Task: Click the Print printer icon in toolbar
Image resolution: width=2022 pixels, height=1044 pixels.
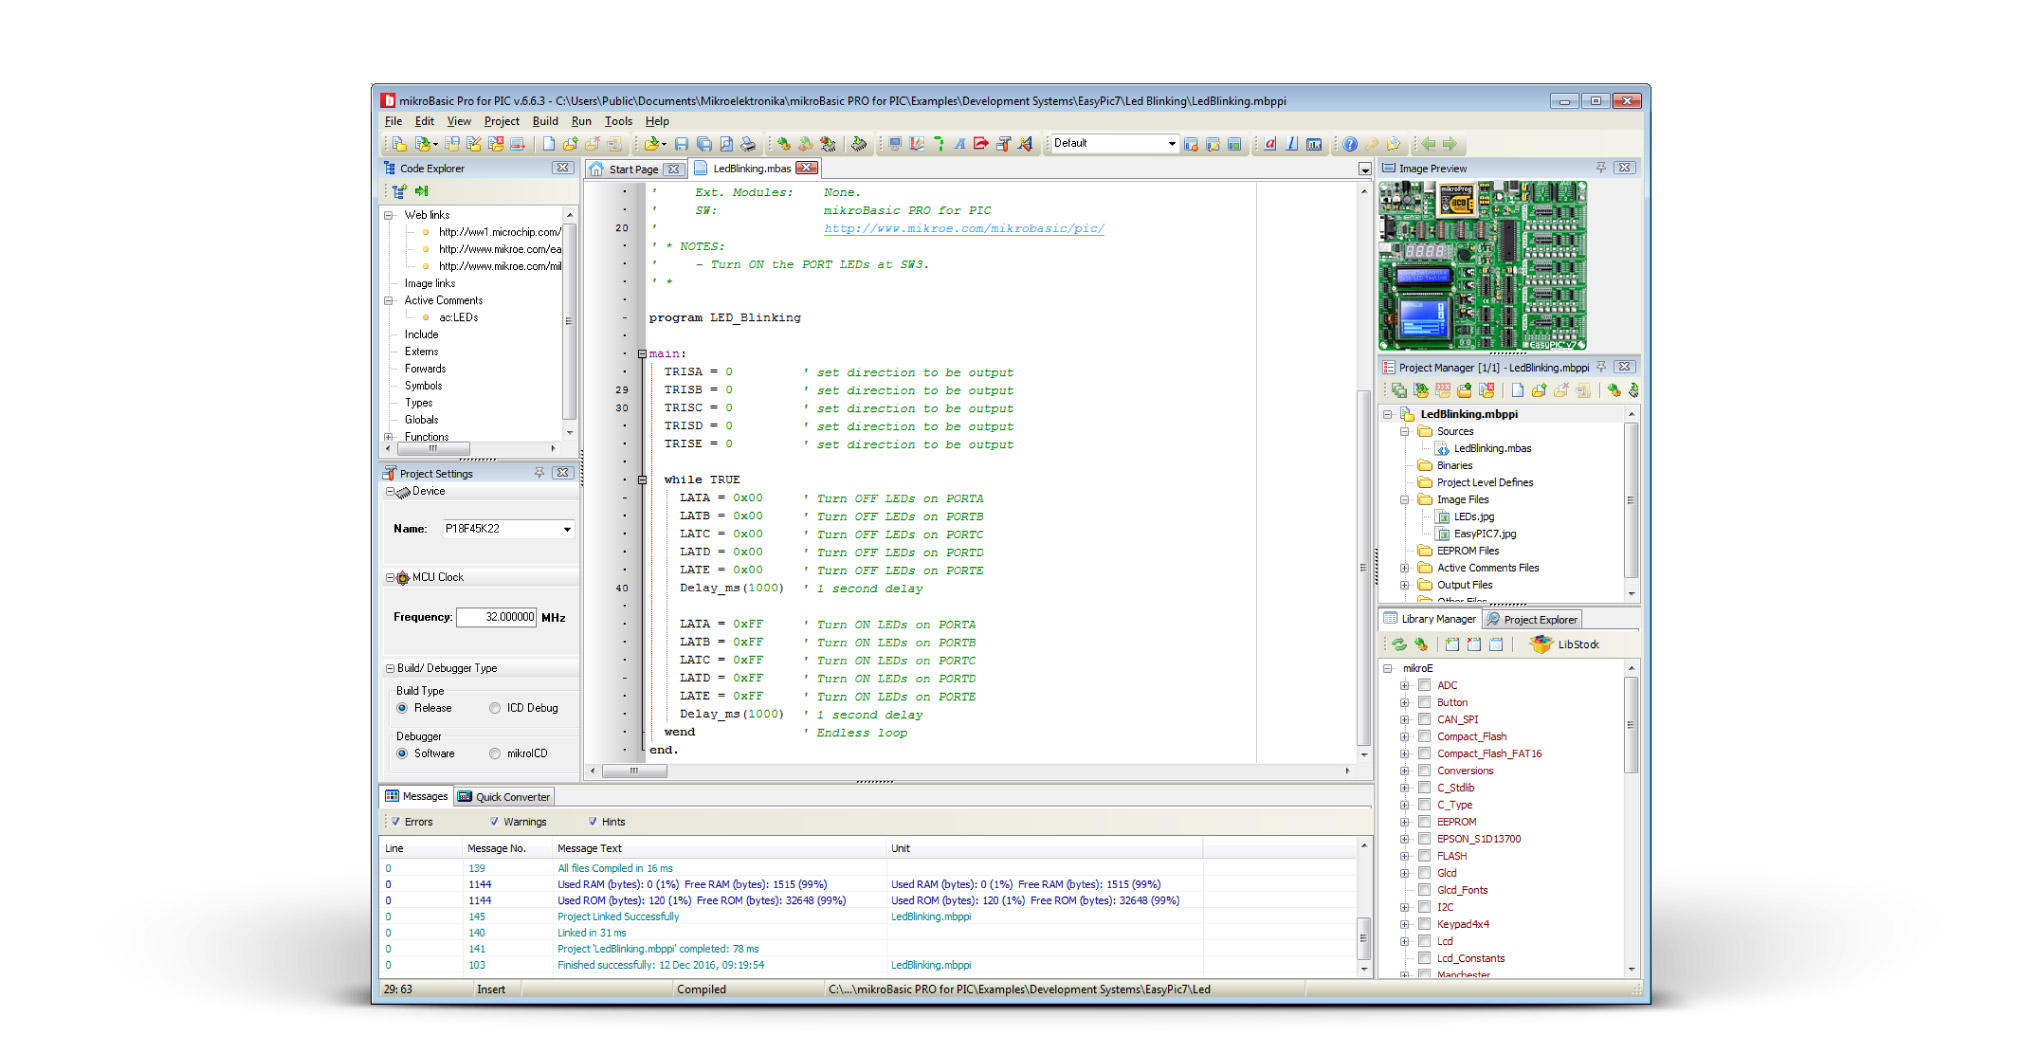Action: tap(748, 144)
